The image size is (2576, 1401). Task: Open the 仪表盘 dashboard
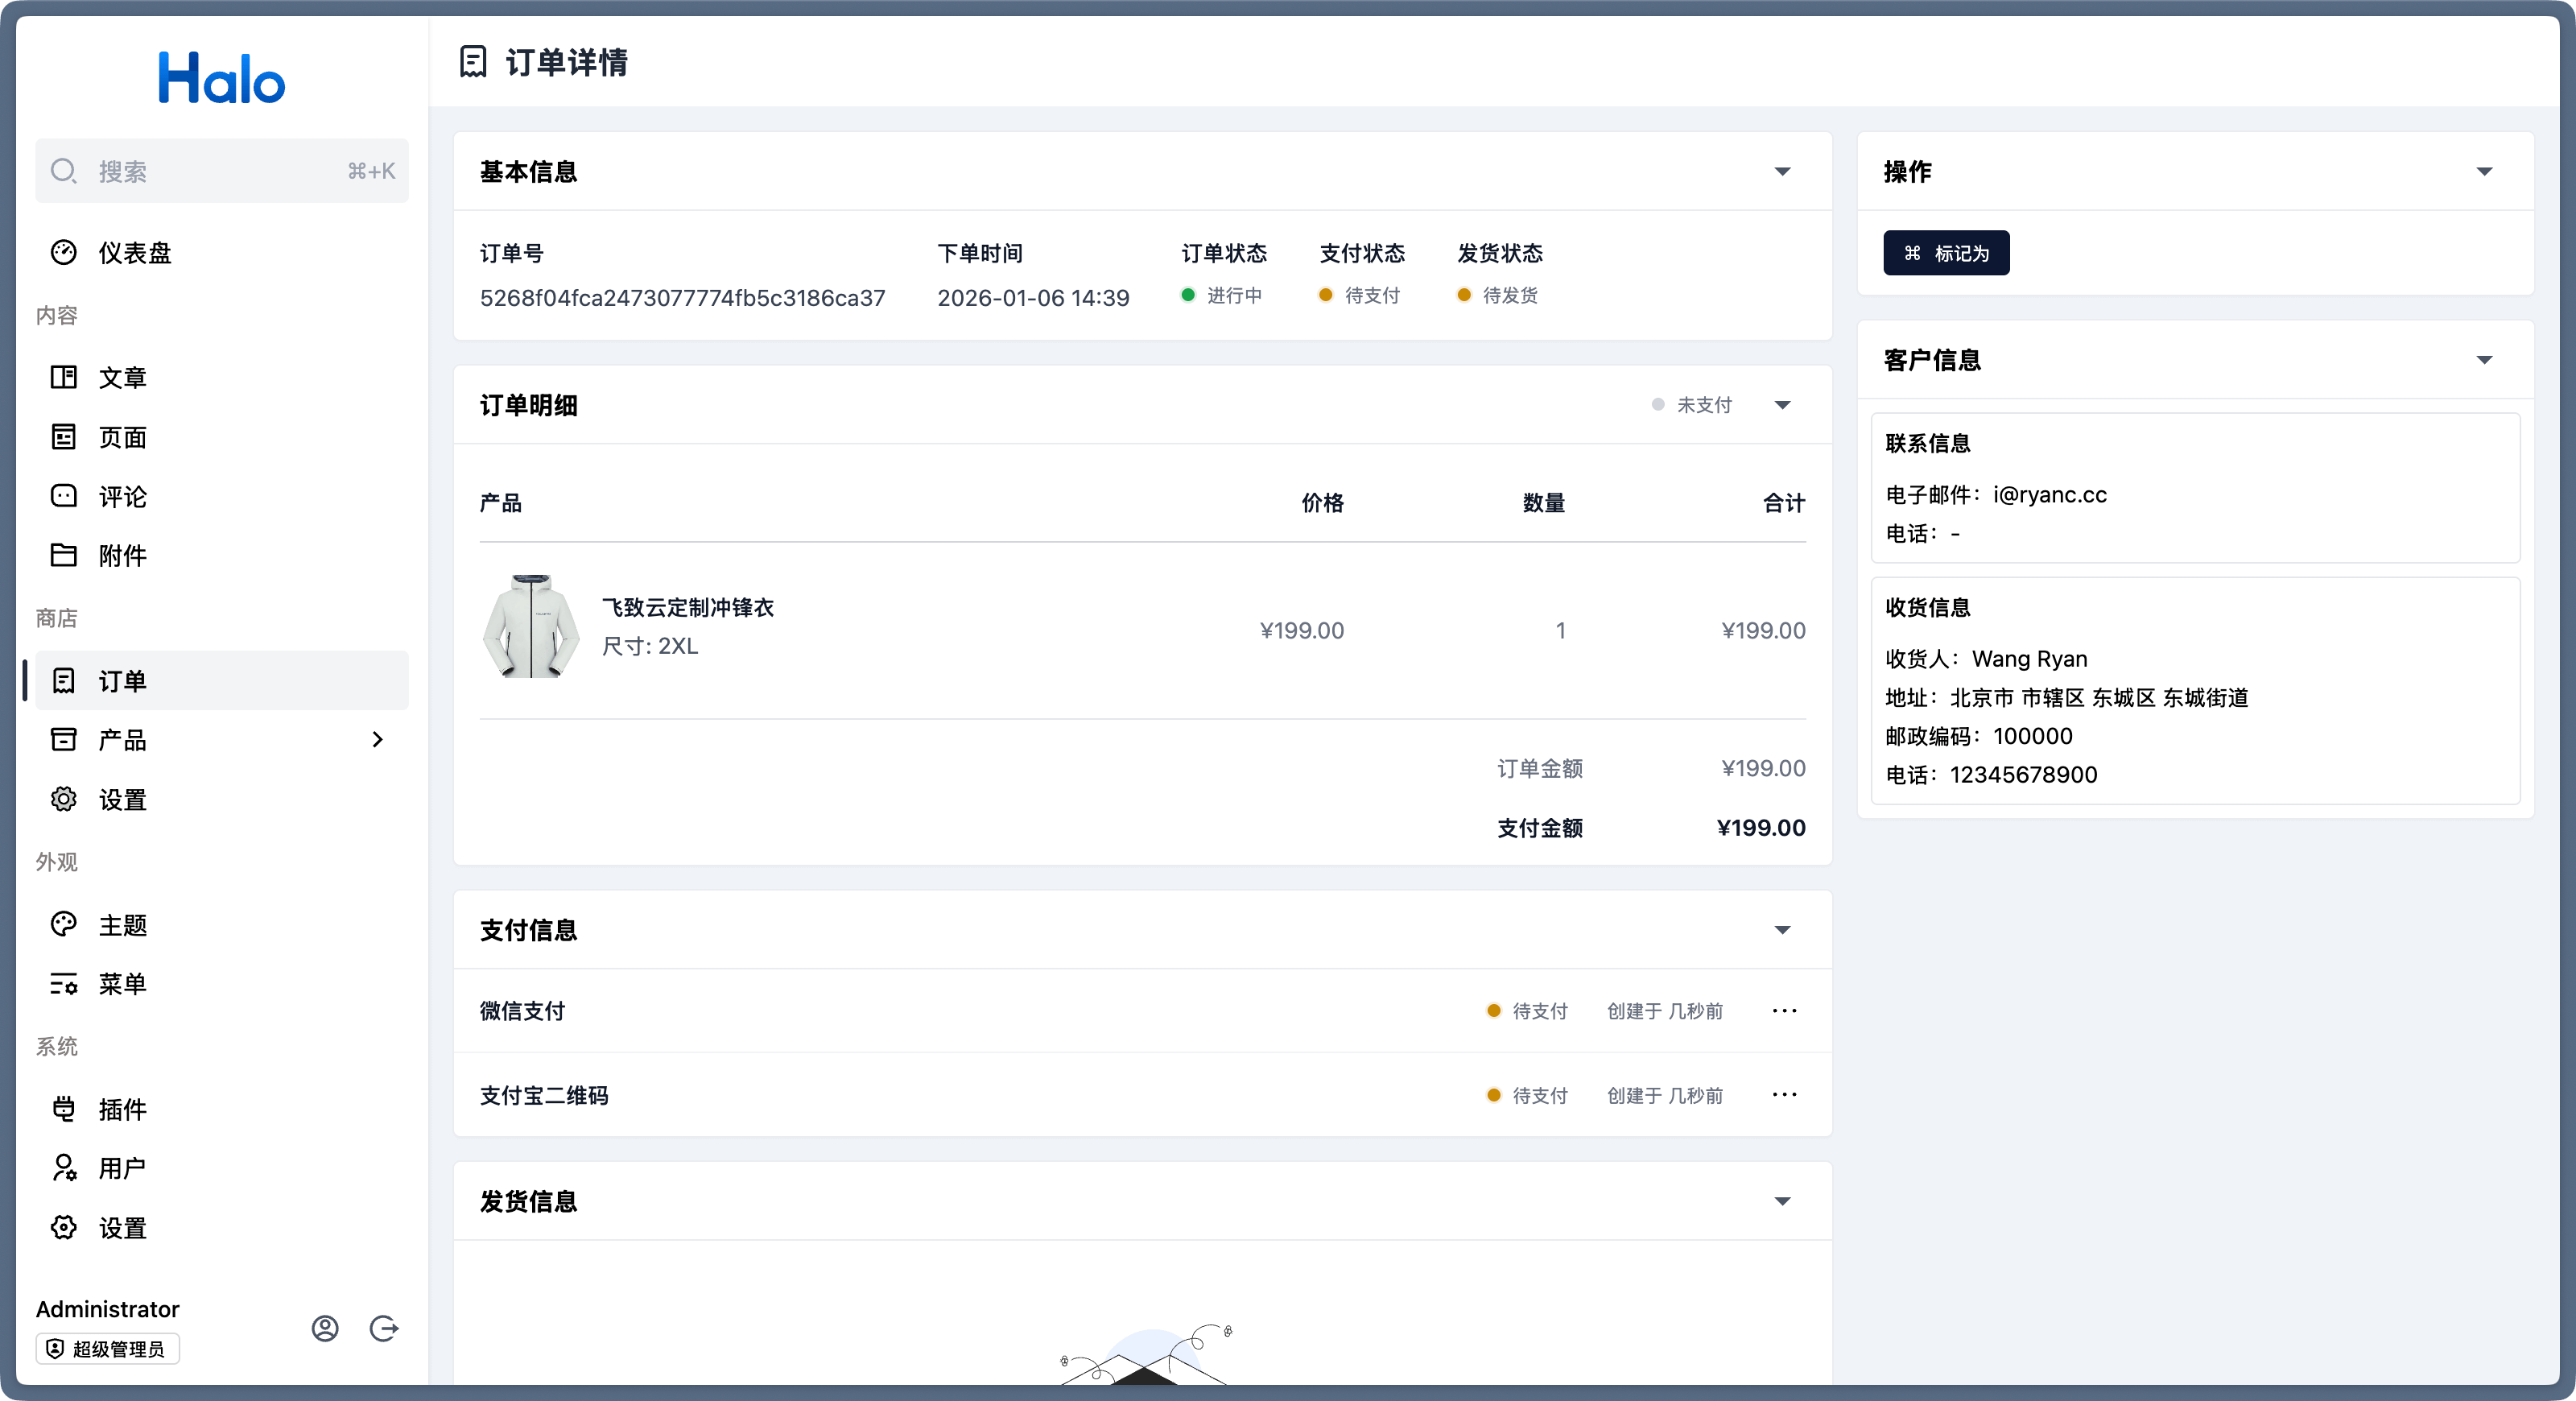pos(134,252)
